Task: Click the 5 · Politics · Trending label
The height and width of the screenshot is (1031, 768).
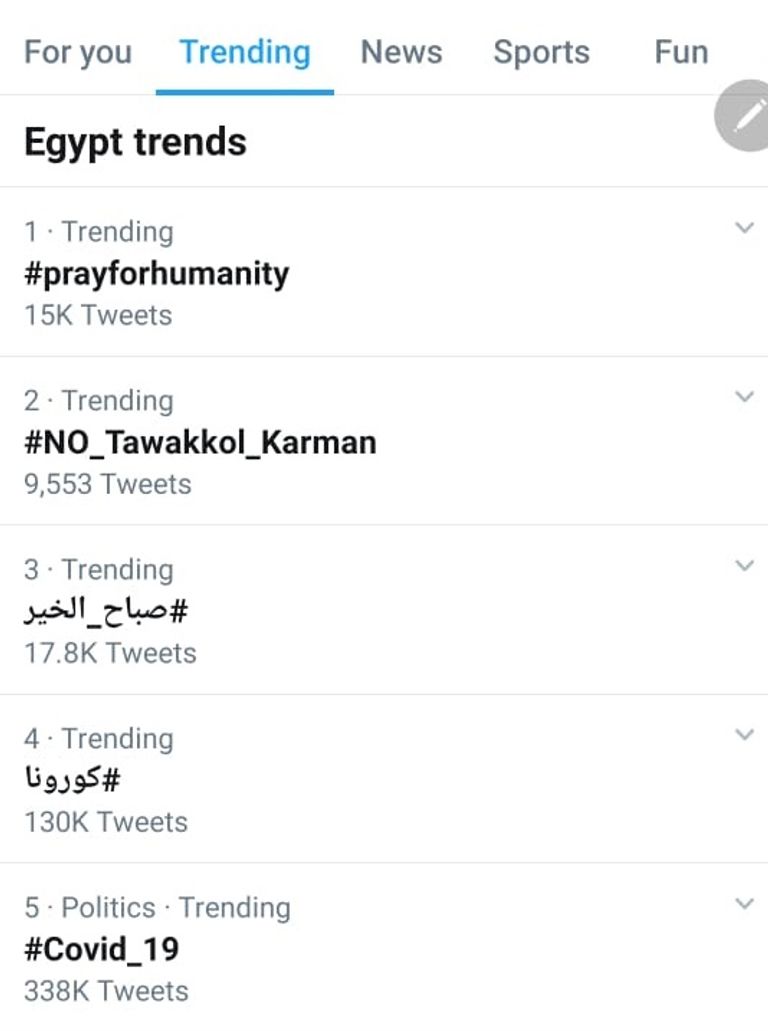Action: (157, 907)
